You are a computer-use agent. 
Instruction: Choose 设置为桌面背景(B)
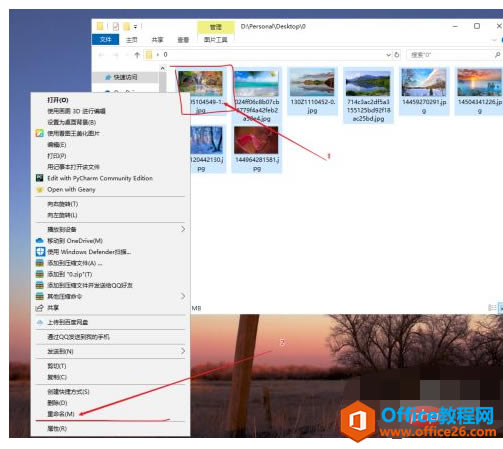point(72,122)
